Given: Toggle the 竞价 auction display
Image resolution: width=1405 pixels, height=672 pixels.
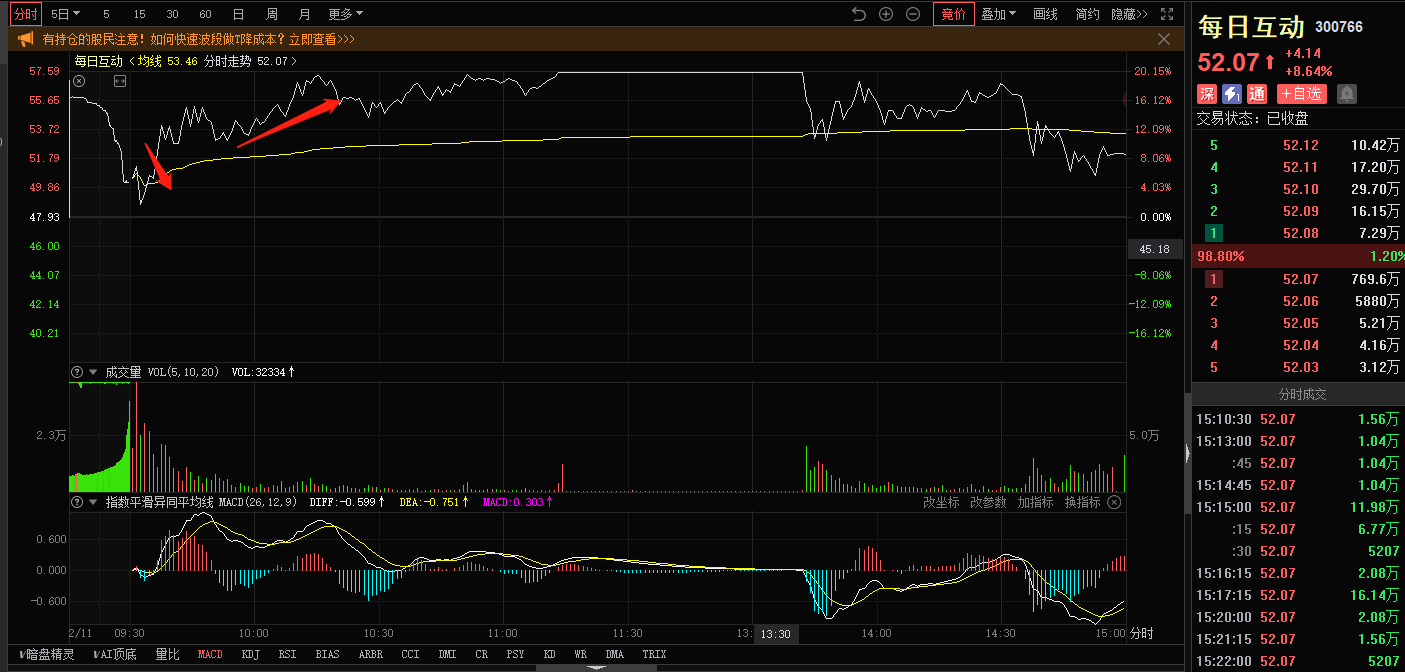Looking at the screenshot, I should click(953, 14).
